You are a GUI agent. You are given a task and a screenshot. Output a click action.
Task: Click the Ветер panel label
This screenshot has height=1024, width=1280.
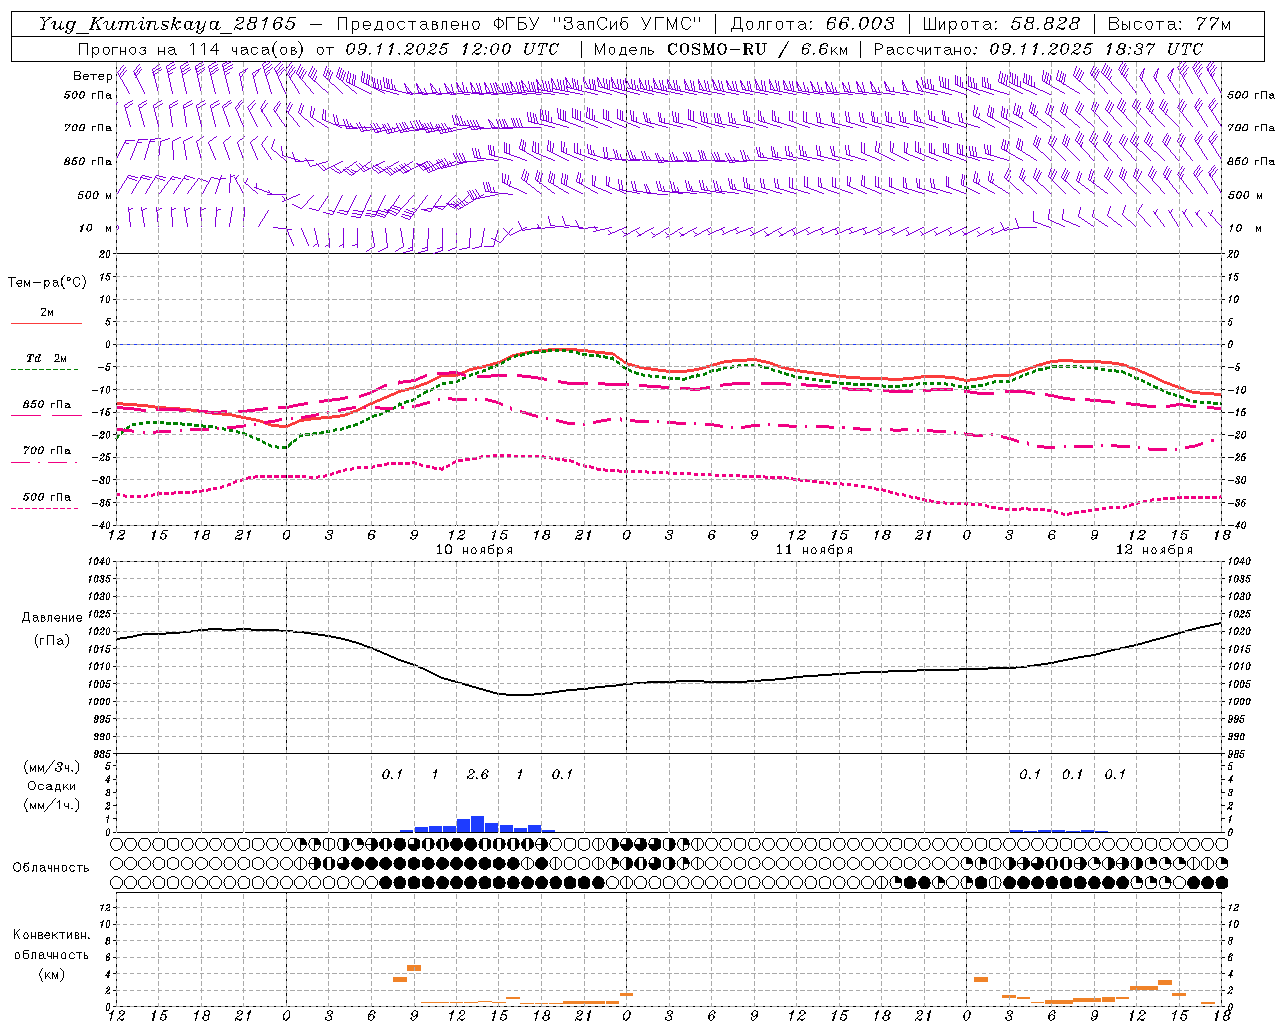pyautogui.click(x=92, y=76)
